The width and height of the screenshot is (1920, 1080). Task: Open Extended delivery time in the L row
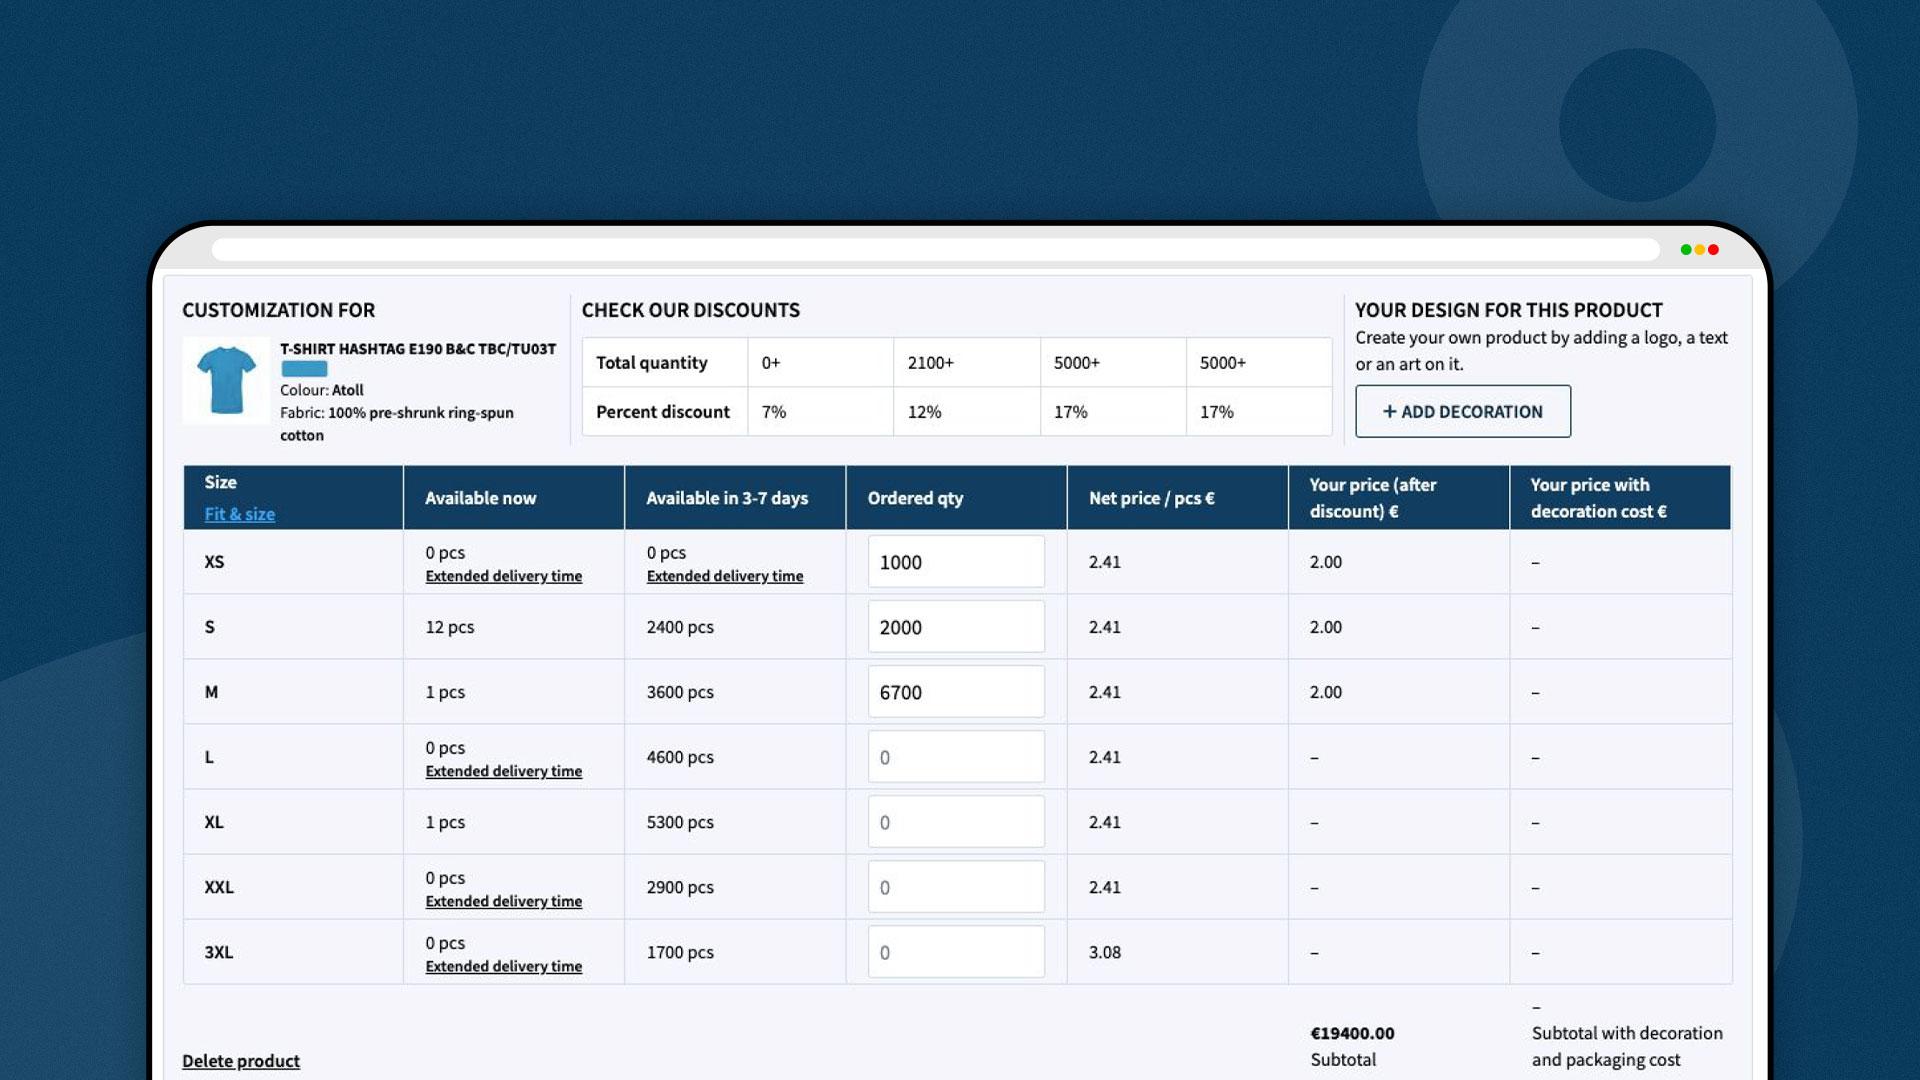pos(503,771)
